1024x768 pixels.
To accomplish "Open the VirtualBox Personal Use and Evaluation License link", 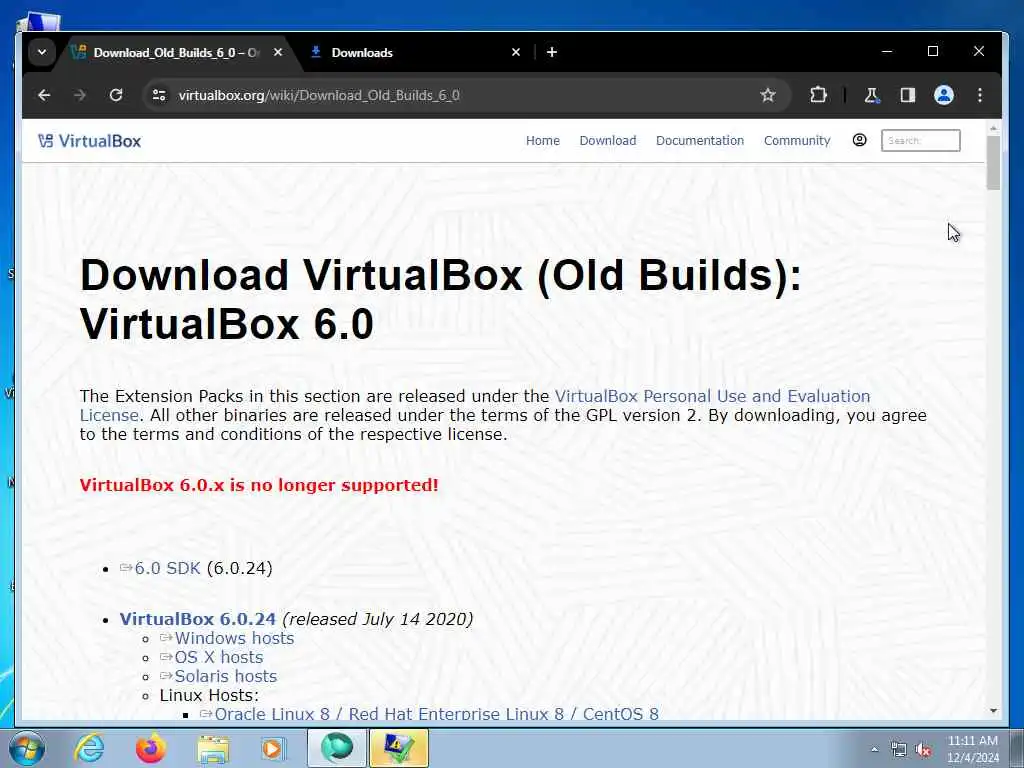I will pyautogui.click(x=712, y=396).
